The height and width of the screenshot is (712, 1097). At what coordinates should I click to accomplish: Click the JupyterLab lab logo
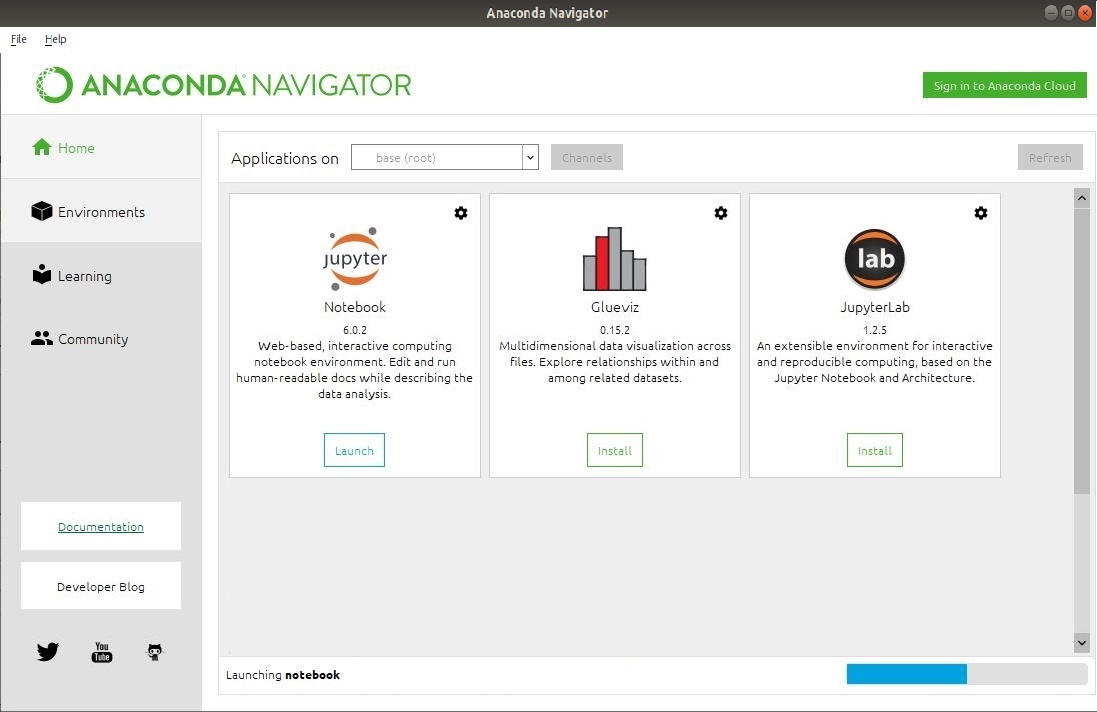coord(875,259)
